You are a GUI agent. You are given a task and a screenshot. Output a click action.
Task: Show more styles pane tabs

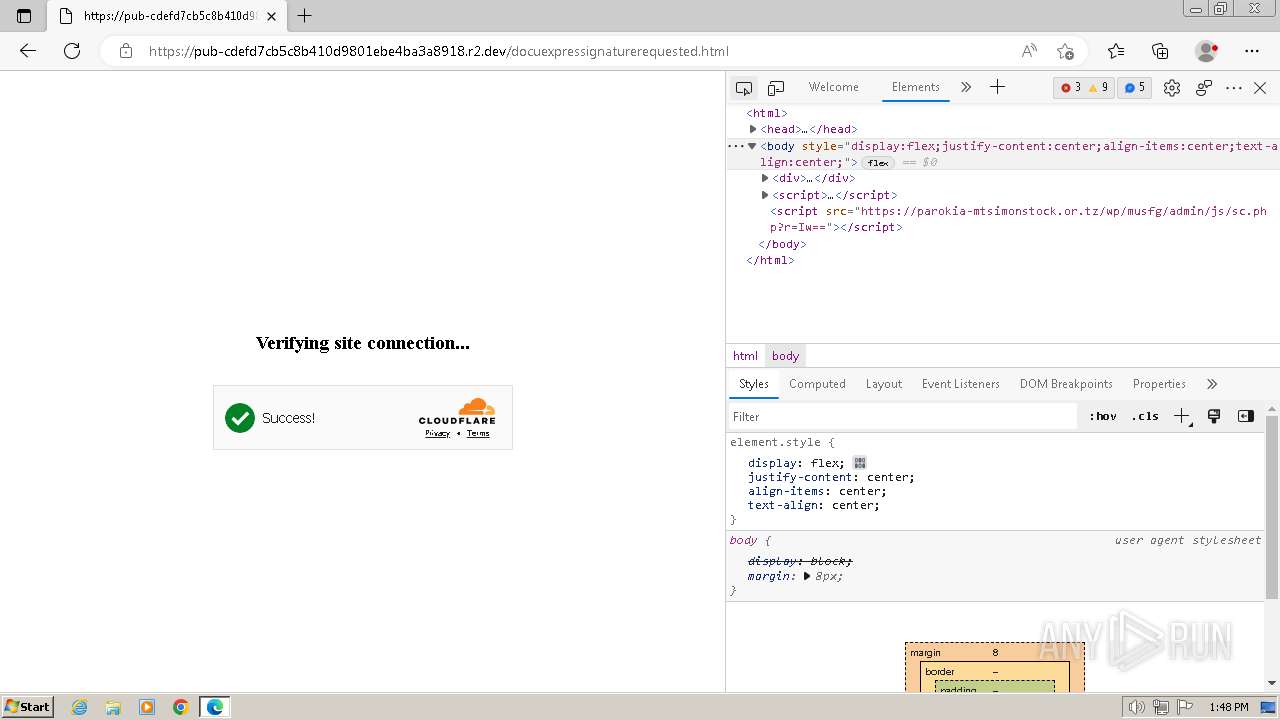coord(1212,384)
